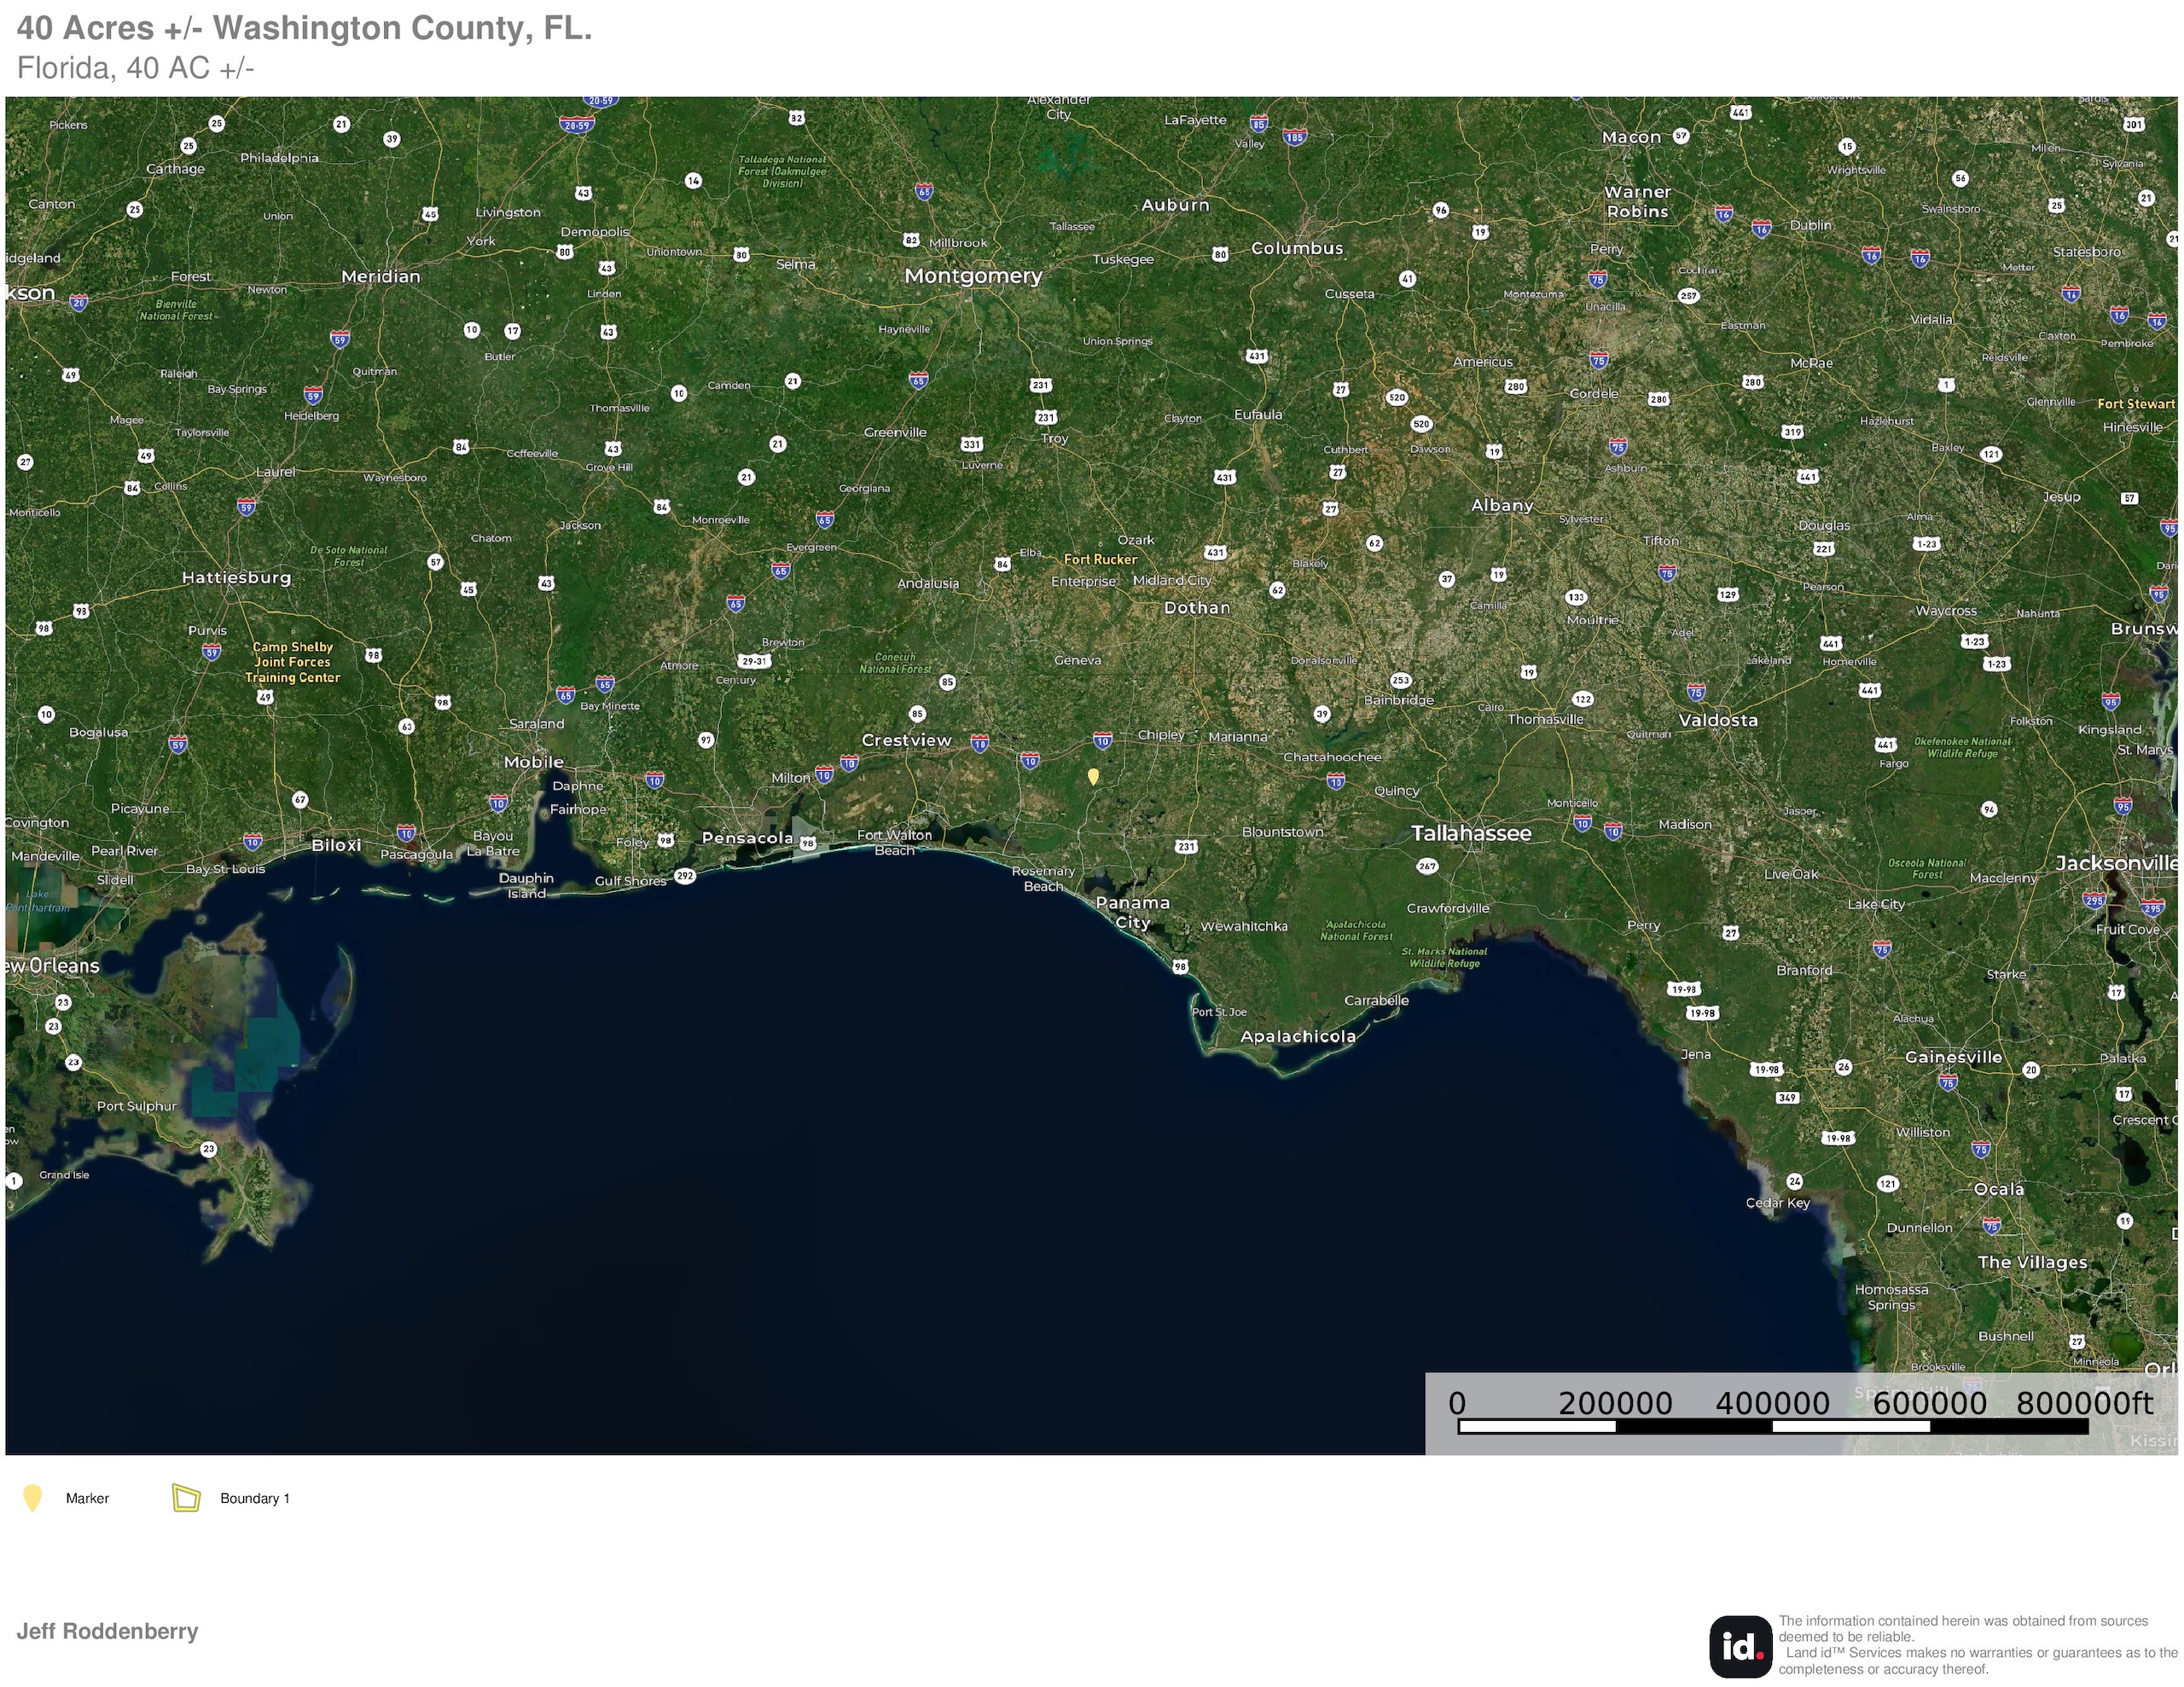Click the Pensacola city label

[747, 838]
